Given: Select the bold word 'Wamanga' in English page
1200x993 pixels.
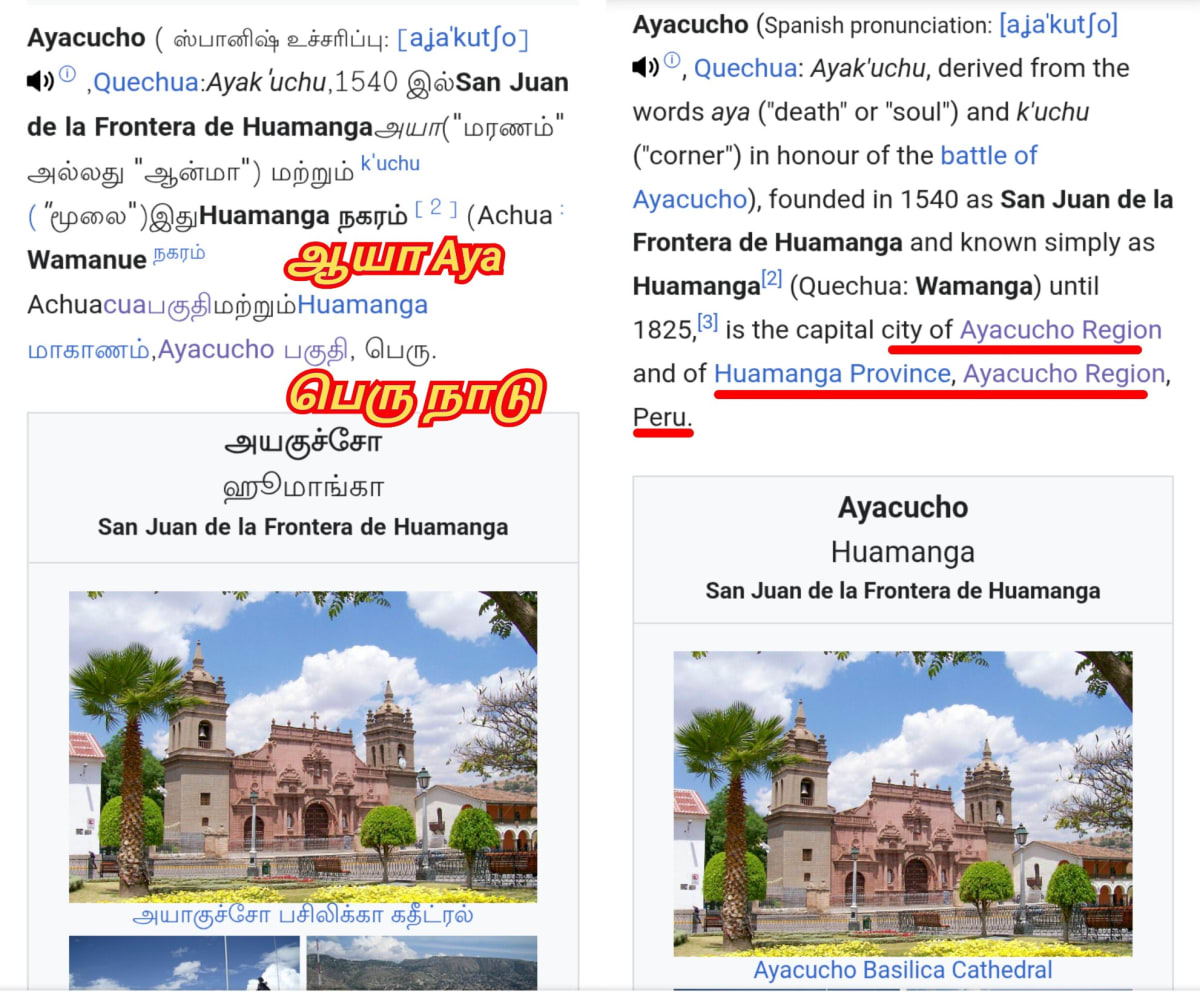Looking at the screenshot, I should tap(974, 287).
